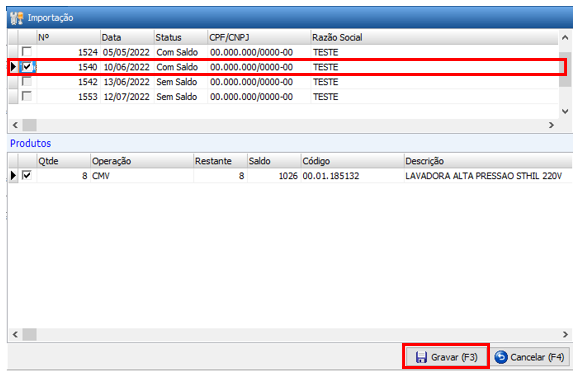Click the Produtos section label

pyautogui.click(x=31, y=143)
